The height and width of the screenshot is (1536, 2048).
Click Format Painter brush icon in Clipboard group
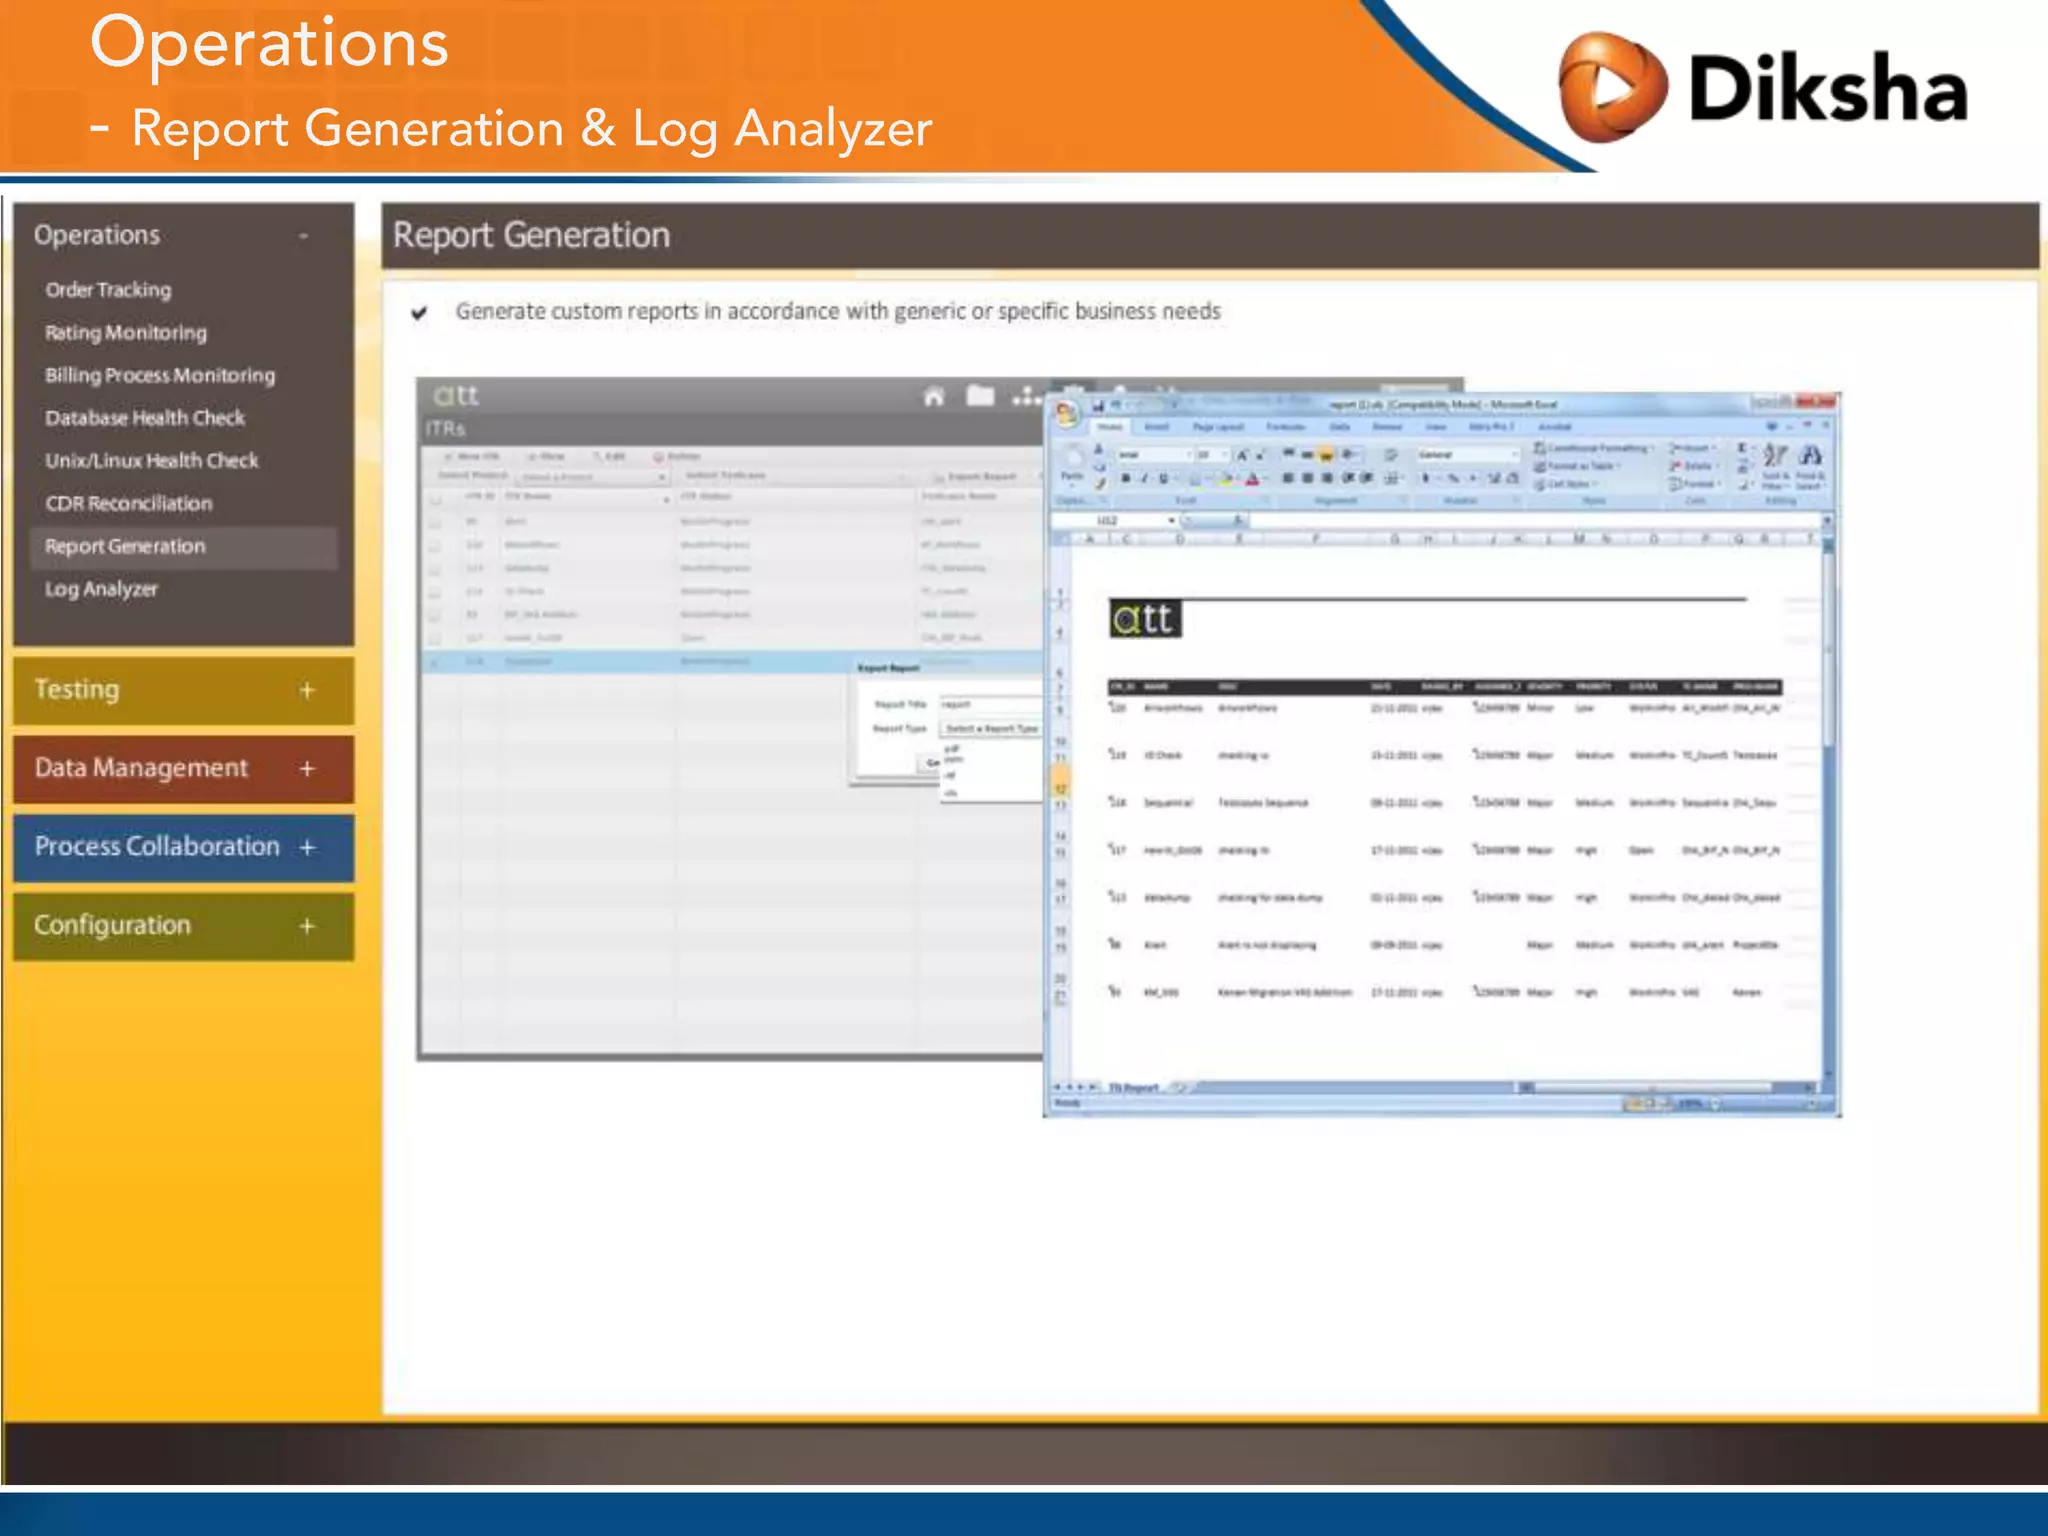point(1100,484)
